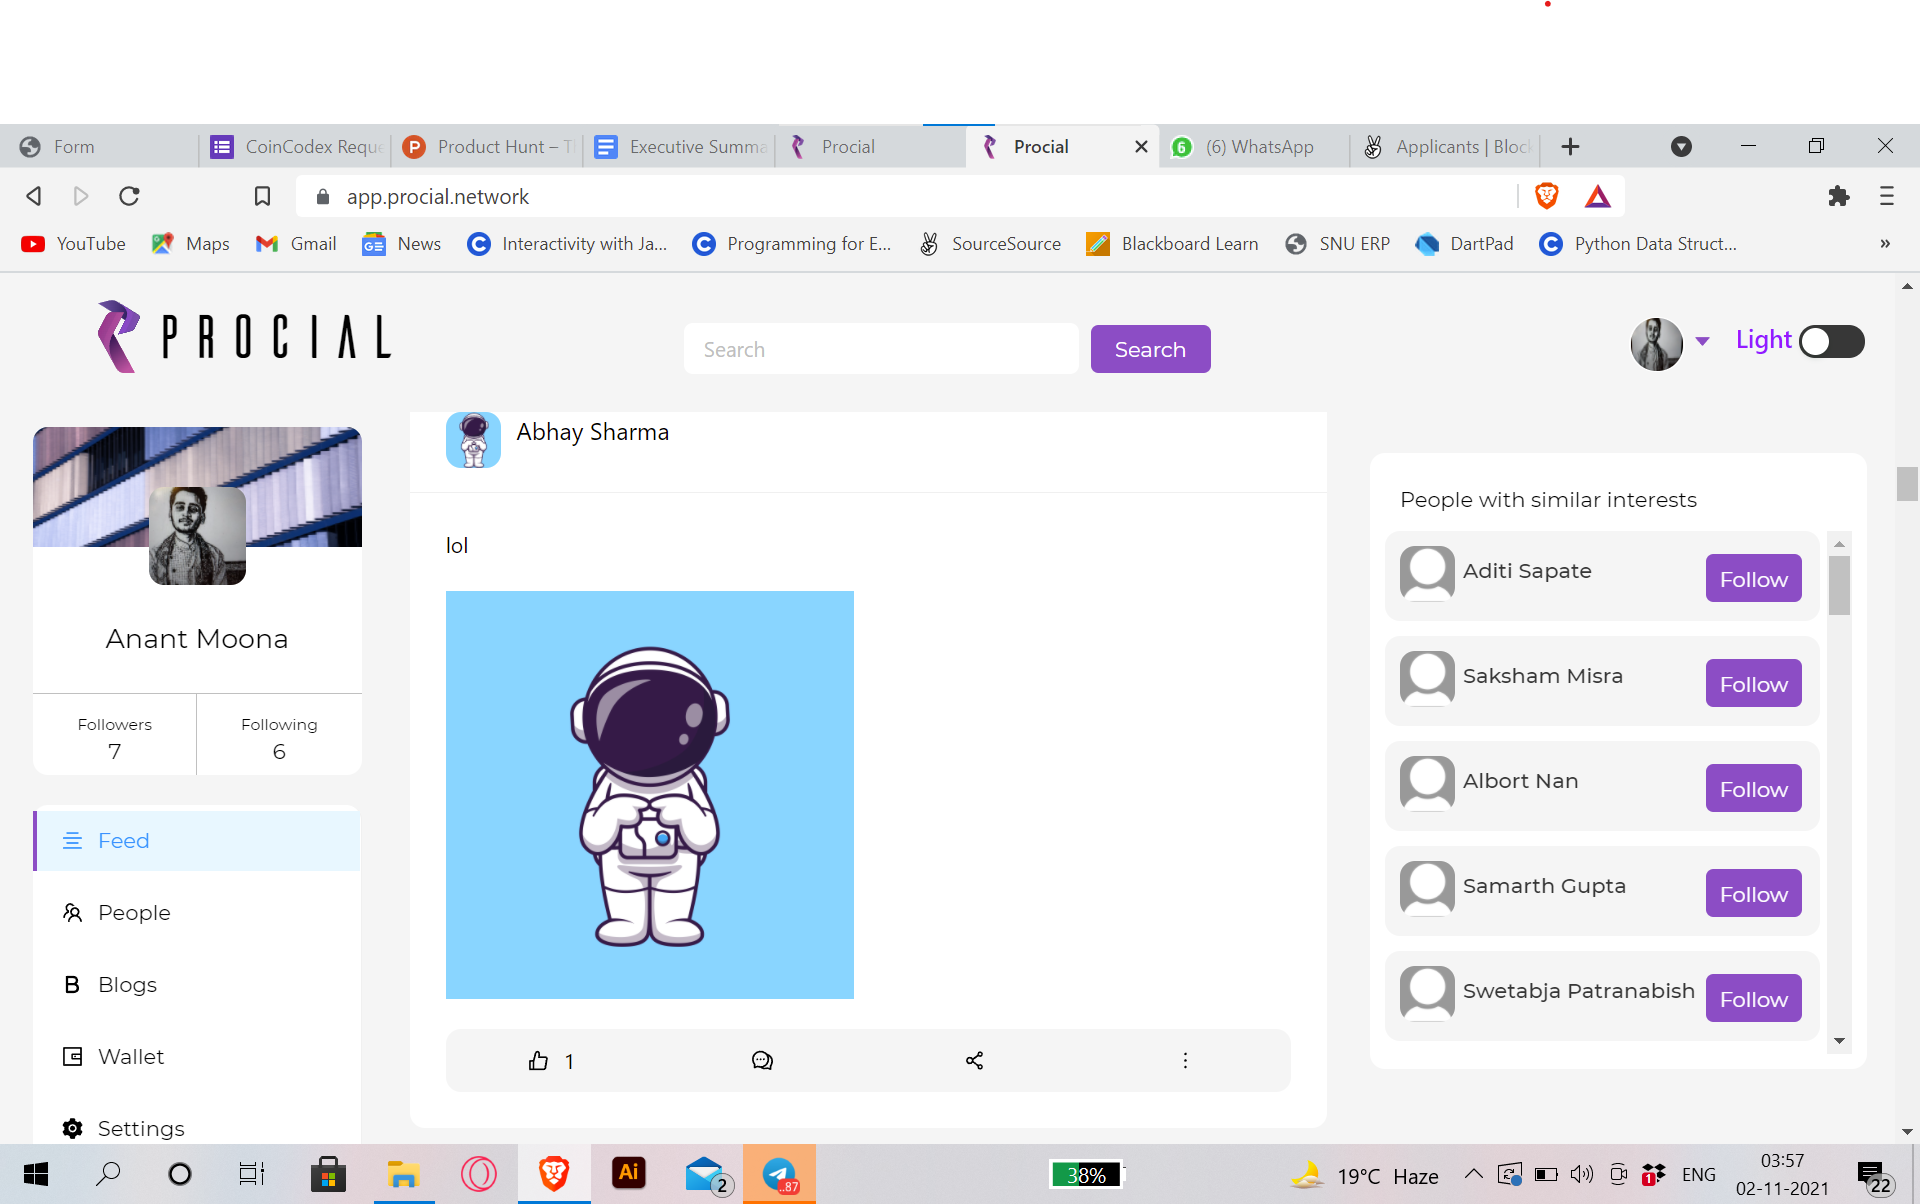Click the Procial search input field
Viewport: 1920px width, 1204px height.
880,349
